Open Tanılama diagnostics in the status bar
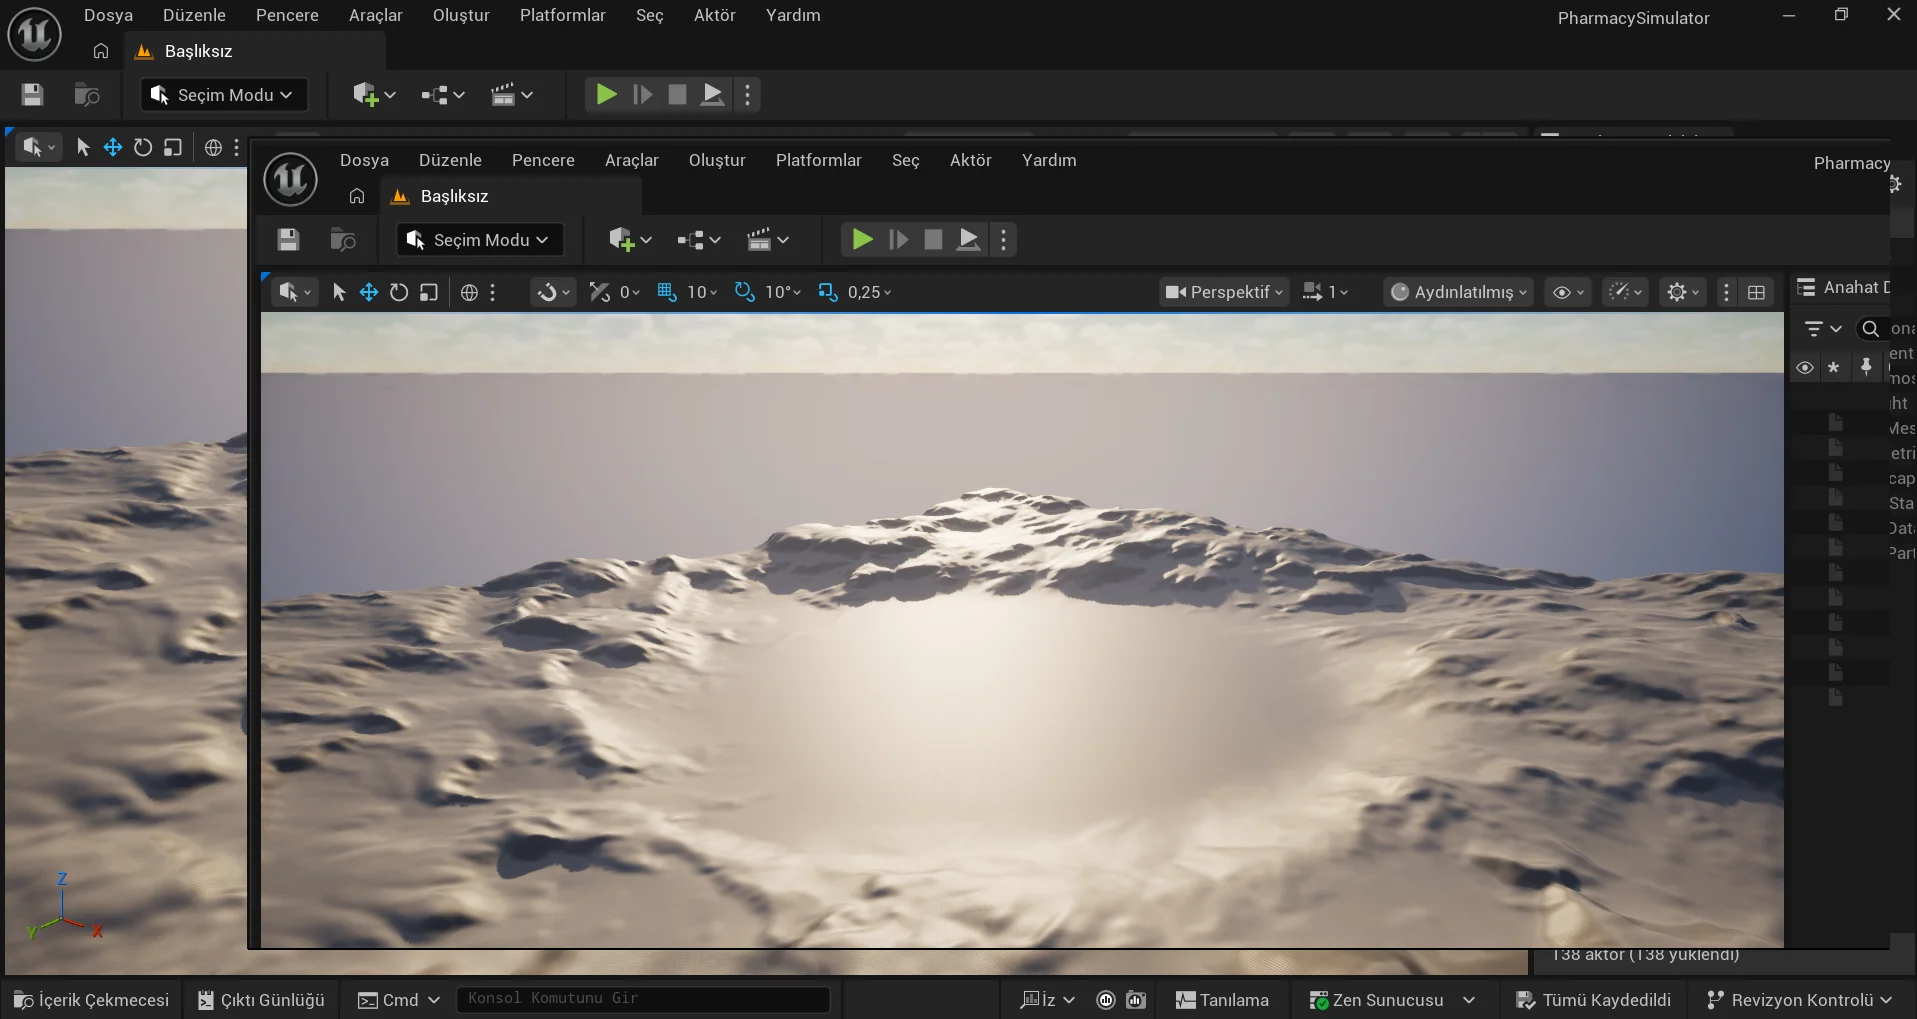 click(x=1222, y=1000)
